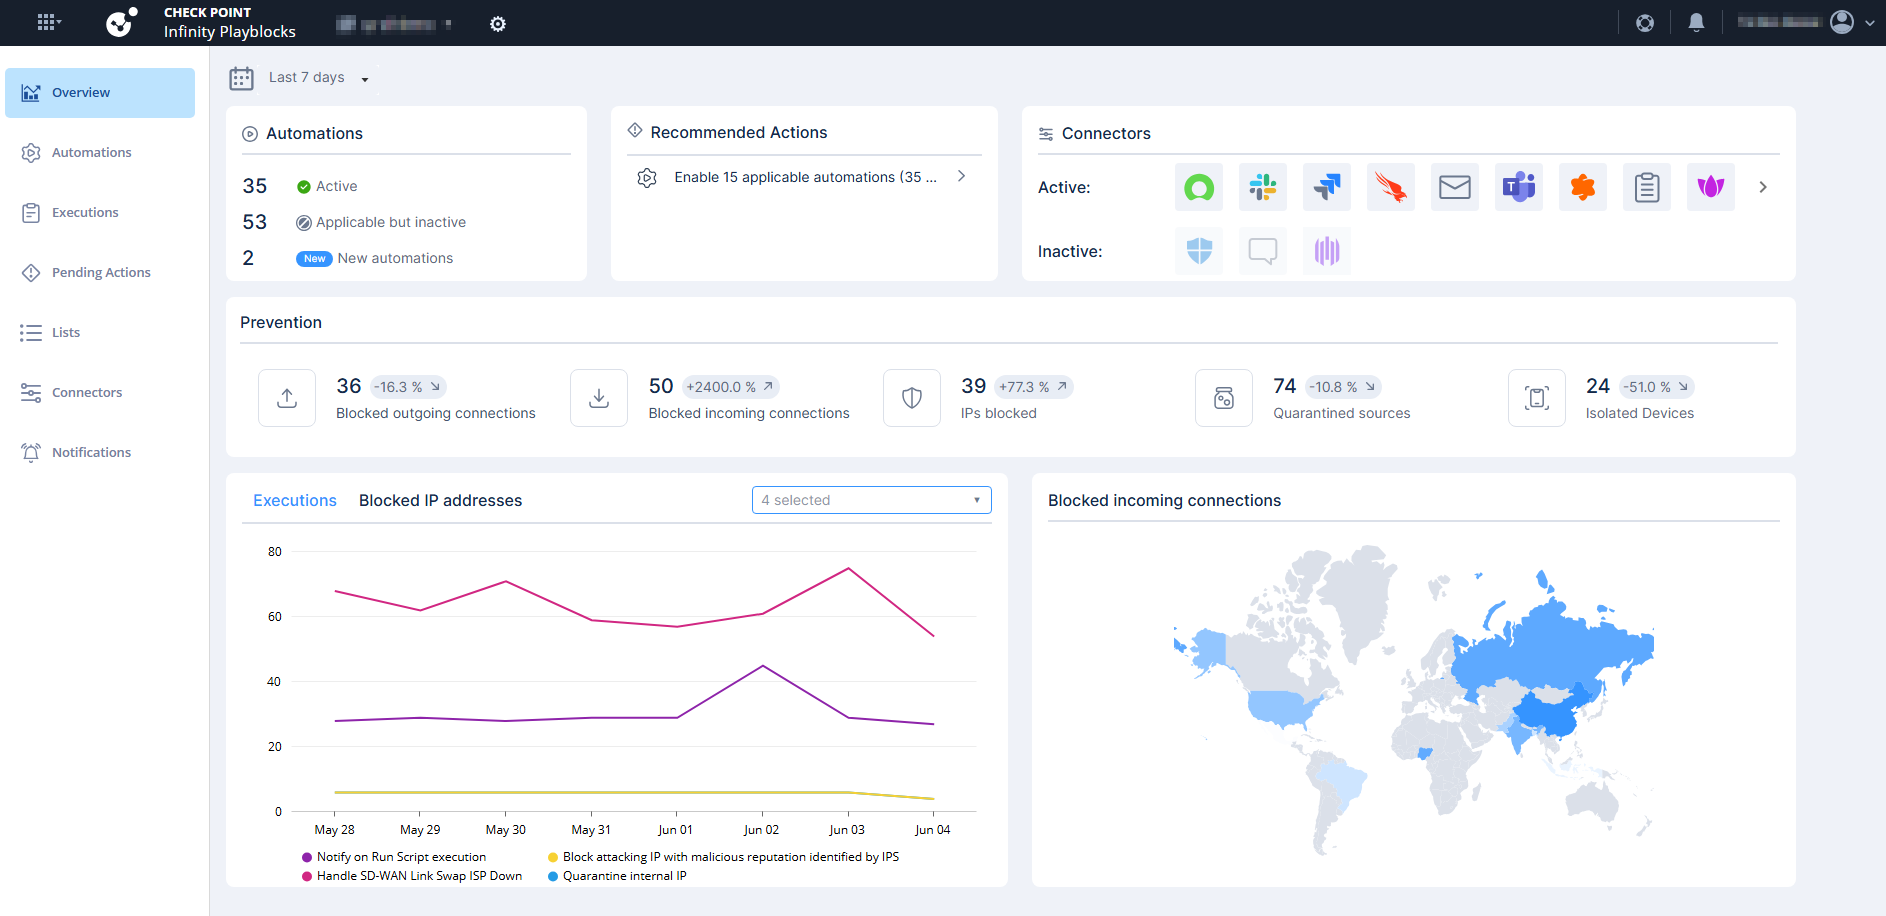This screenshot has height=916, width=1886.
Task: Click the Jun 03 peak on pink line
Action: 848,568
